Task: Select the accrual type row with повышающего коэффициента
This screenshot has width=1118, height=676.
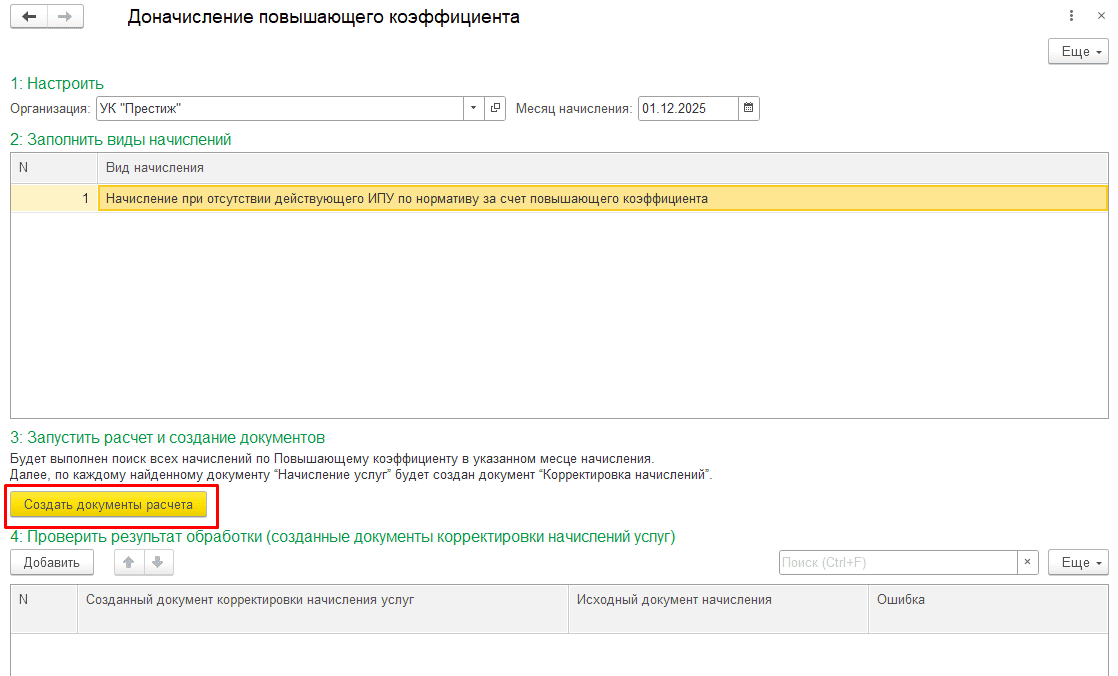Action: pyautogui.click(x=600, y=199)
